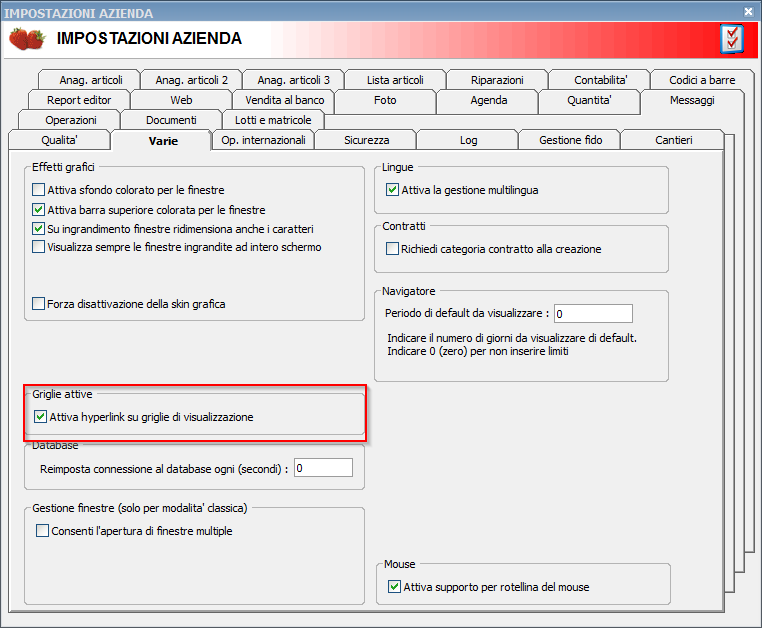Select the Log tab
The height and width of the screenshot is (628, 762).
(468, 140)
